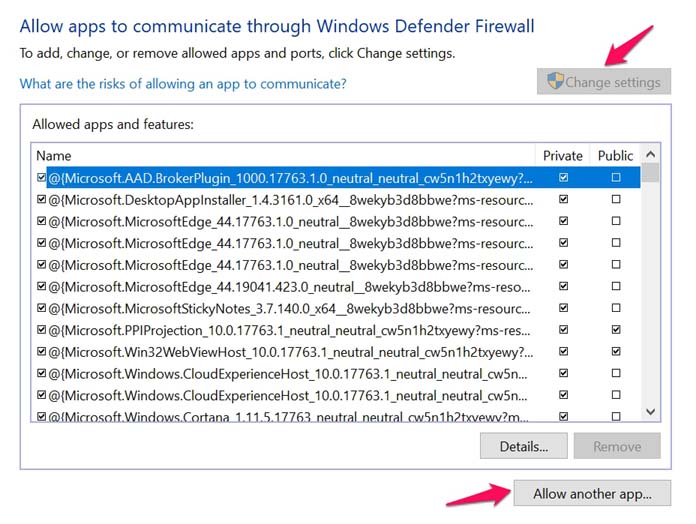Screen dimensions: 696x524
Task: Uncheck the Win32WebViewHost name checkbox
Action: coord(41,351)
